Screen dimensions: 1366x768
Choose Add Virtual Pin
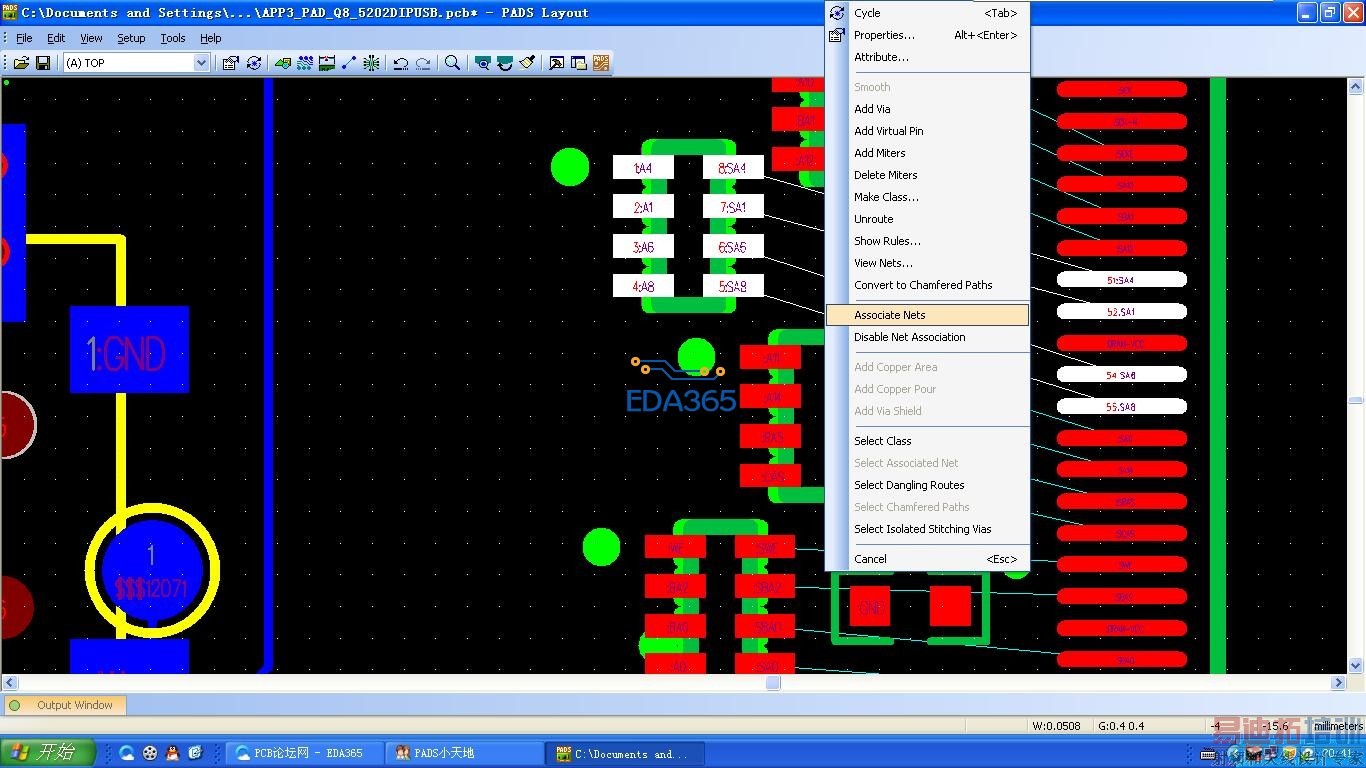coord(927,131)
